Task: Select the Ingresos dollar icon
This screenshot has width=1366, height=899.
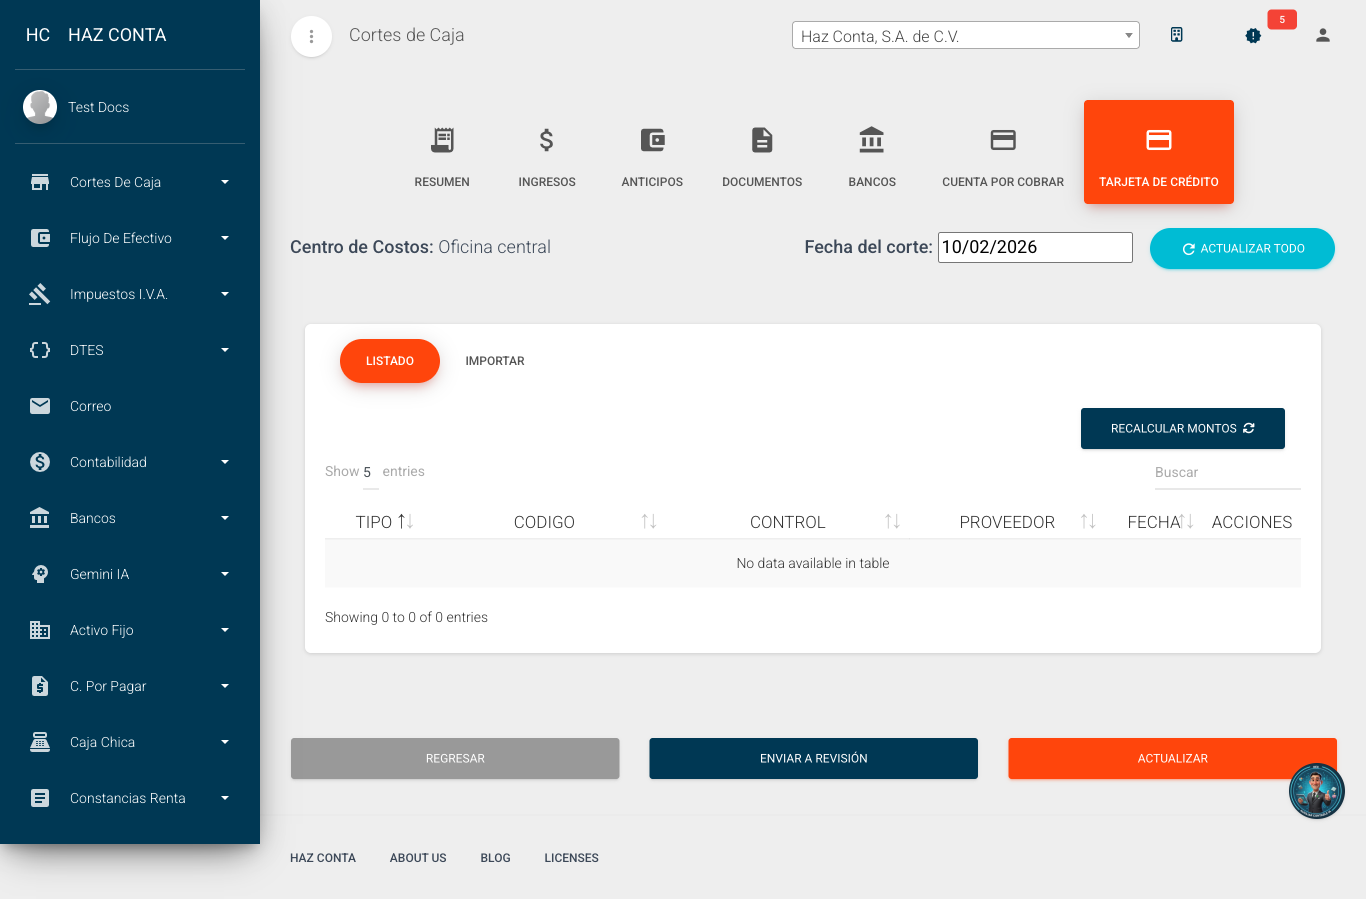Action: tap(546, 140)
